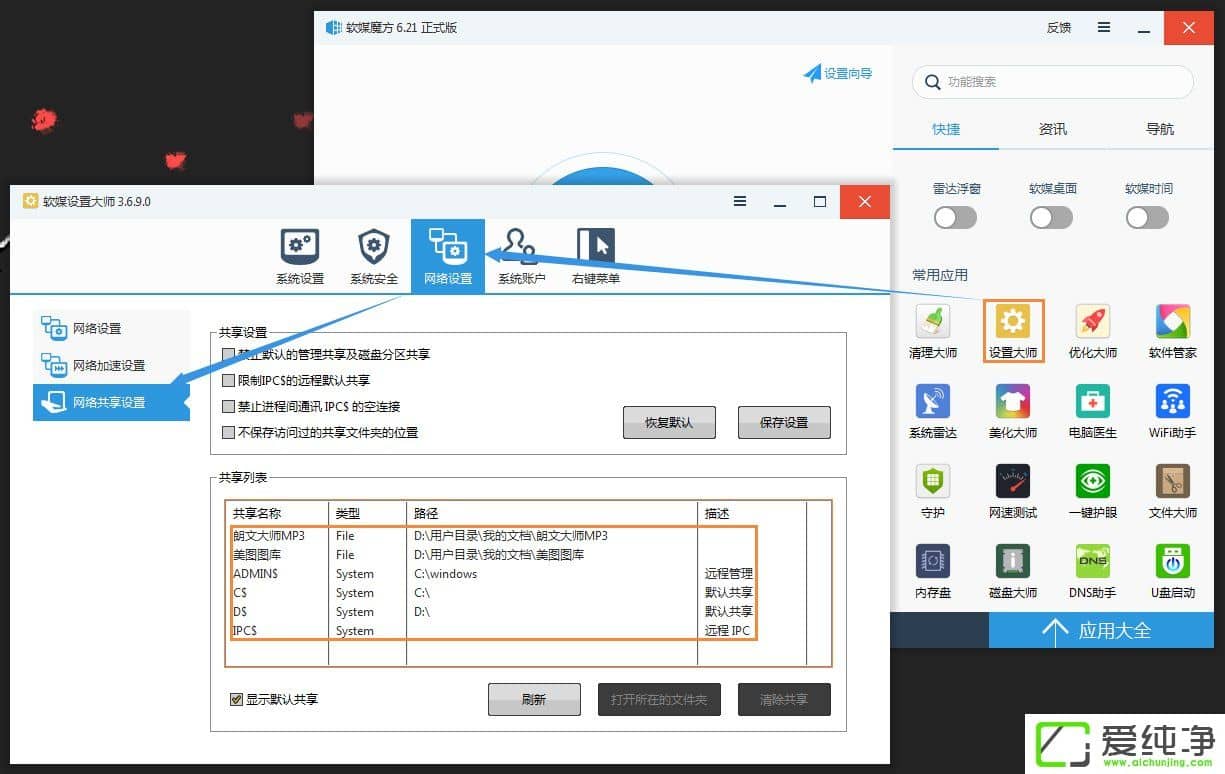The image size is (1225, 774).
Task: Open 系统账户 settings panel
Action: pos(521,254)
